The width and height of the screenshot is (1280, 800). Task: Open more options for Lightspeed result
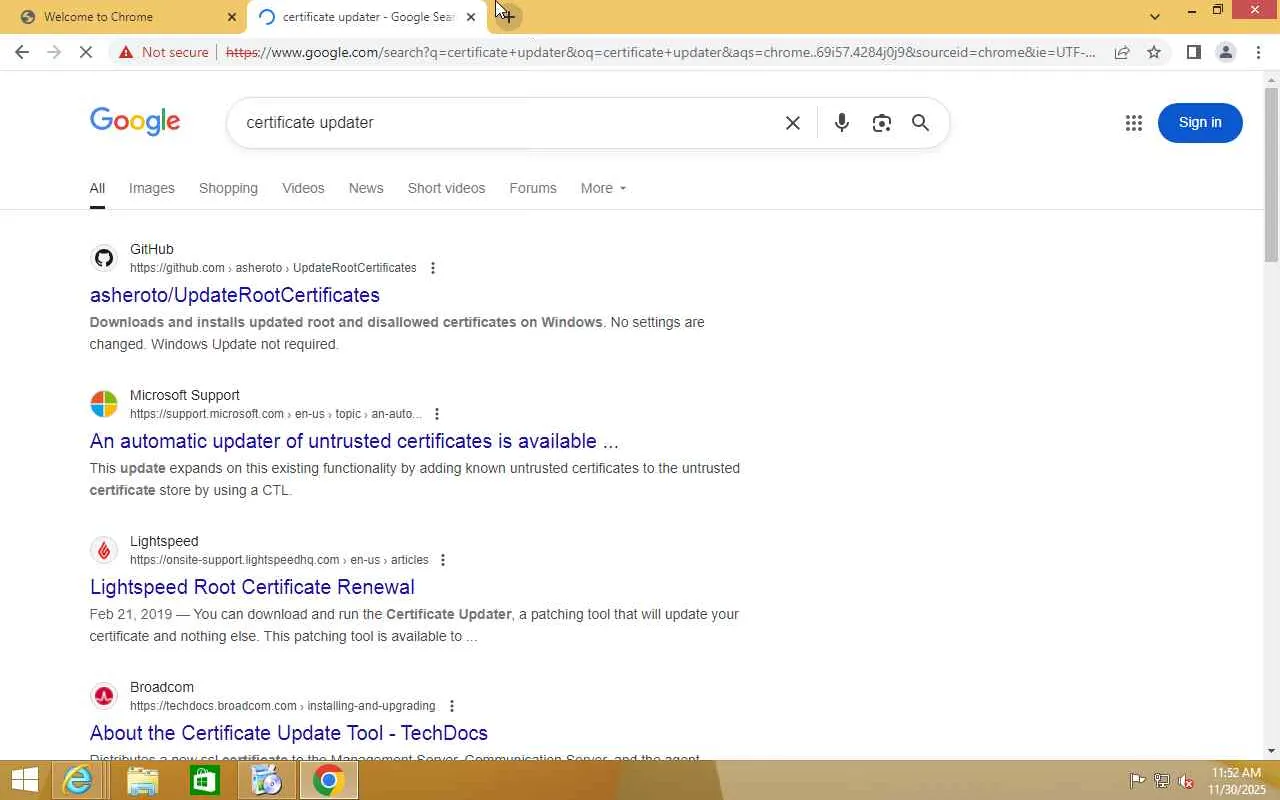[443, 560]
